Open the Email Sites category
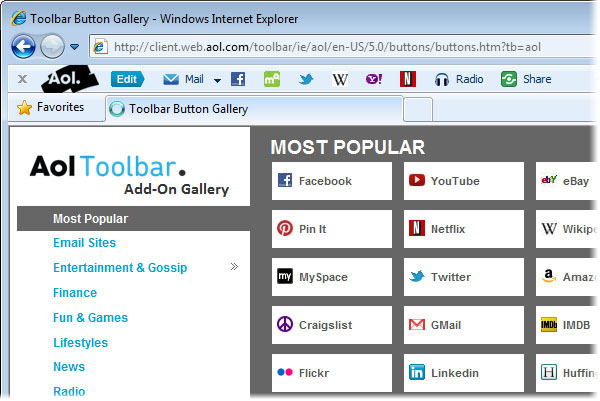600x401 pixels. point(84,243)
